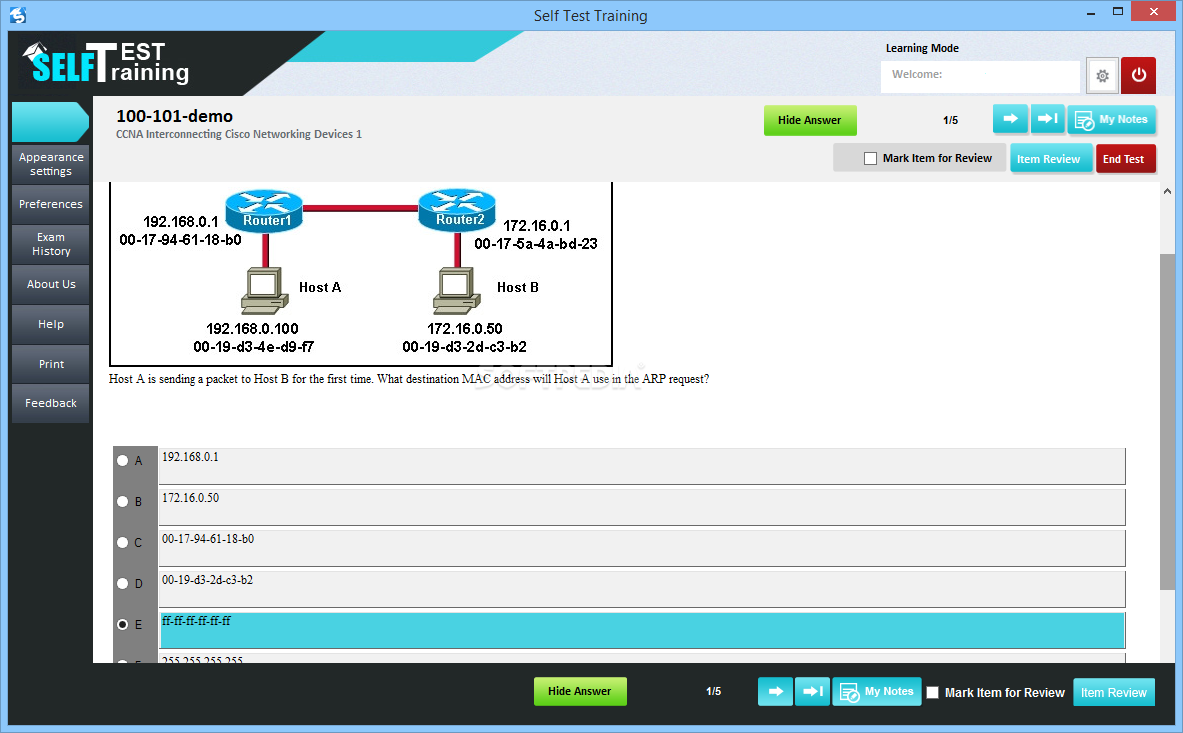
Task: Click the vertical scrollbar thumb
Action: pyautogui.click(x=1167, y=422)
